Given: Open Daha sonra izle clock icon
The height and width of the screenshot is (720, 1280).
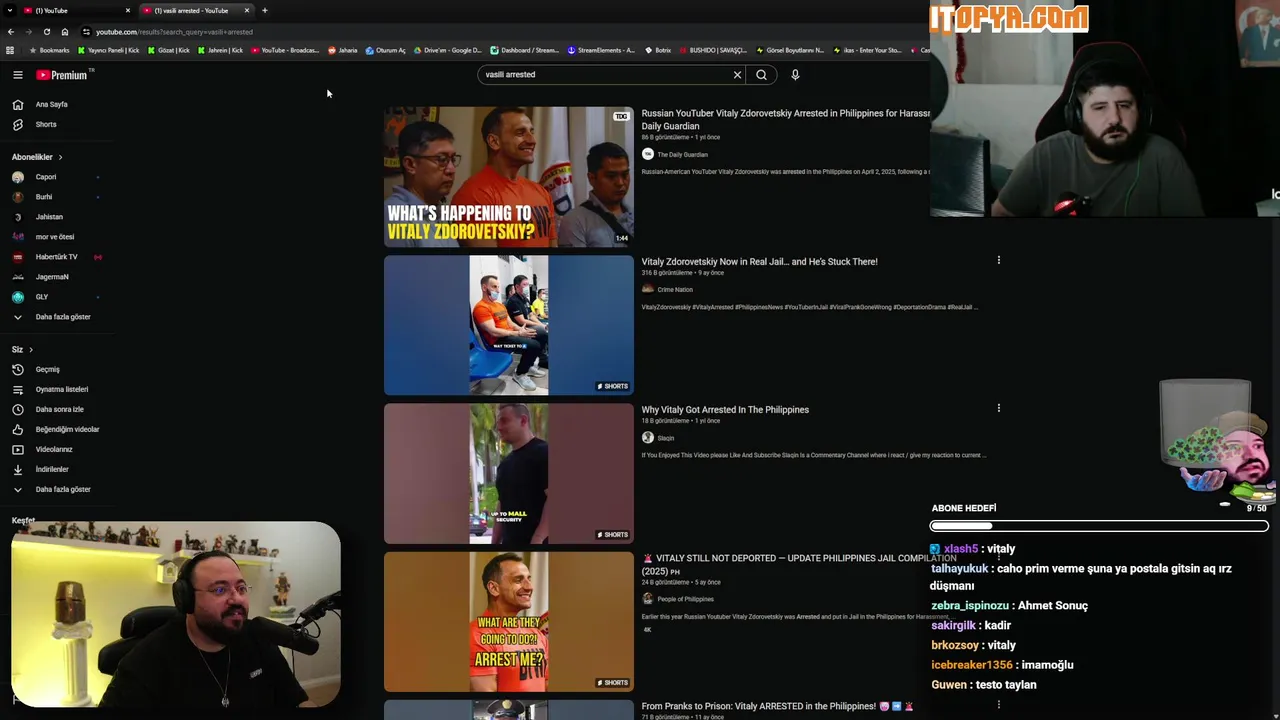Looking at the screenshot, I should pos(17,409).
